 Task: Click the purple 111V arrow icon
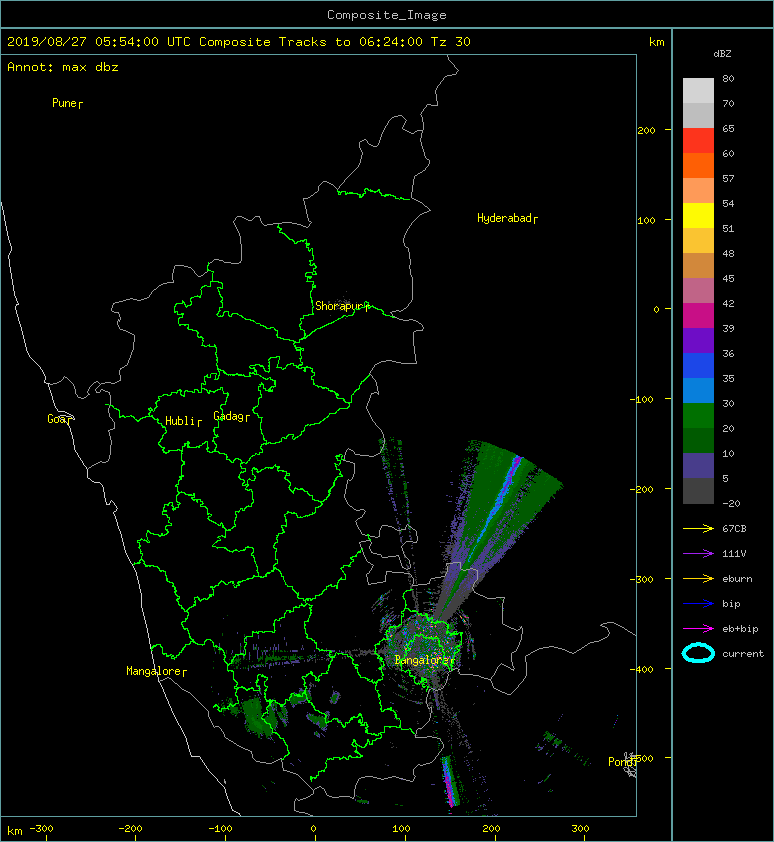[698, 554]
